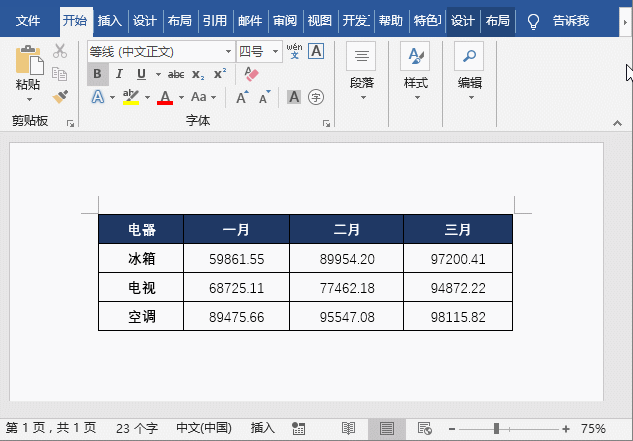633x441 pixels.
Task: Toggle superscript formatting
Action: click(x=220, y=74)
